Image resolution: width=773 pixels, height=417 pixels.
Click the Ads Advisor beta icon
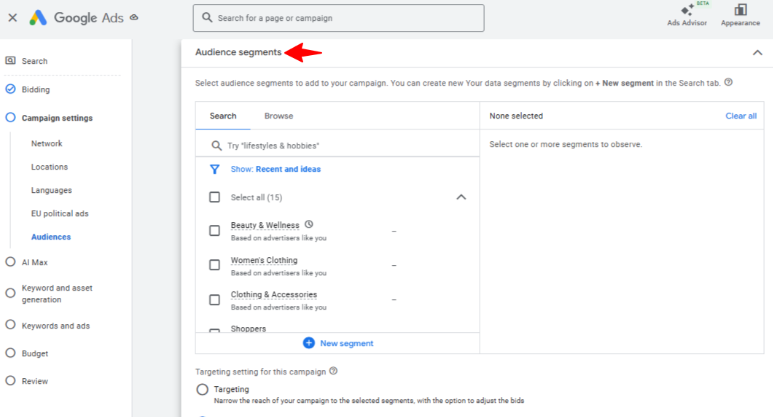(687, 11)
